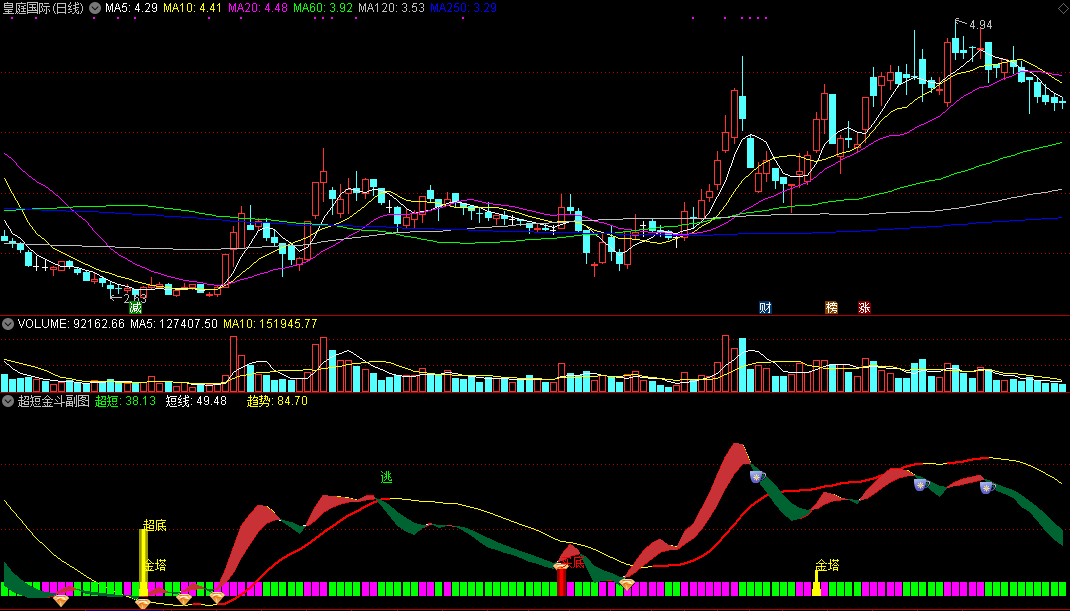Click the green 减 marker icon
This screenshot has width=1070, height=611.
coord(135,308)
